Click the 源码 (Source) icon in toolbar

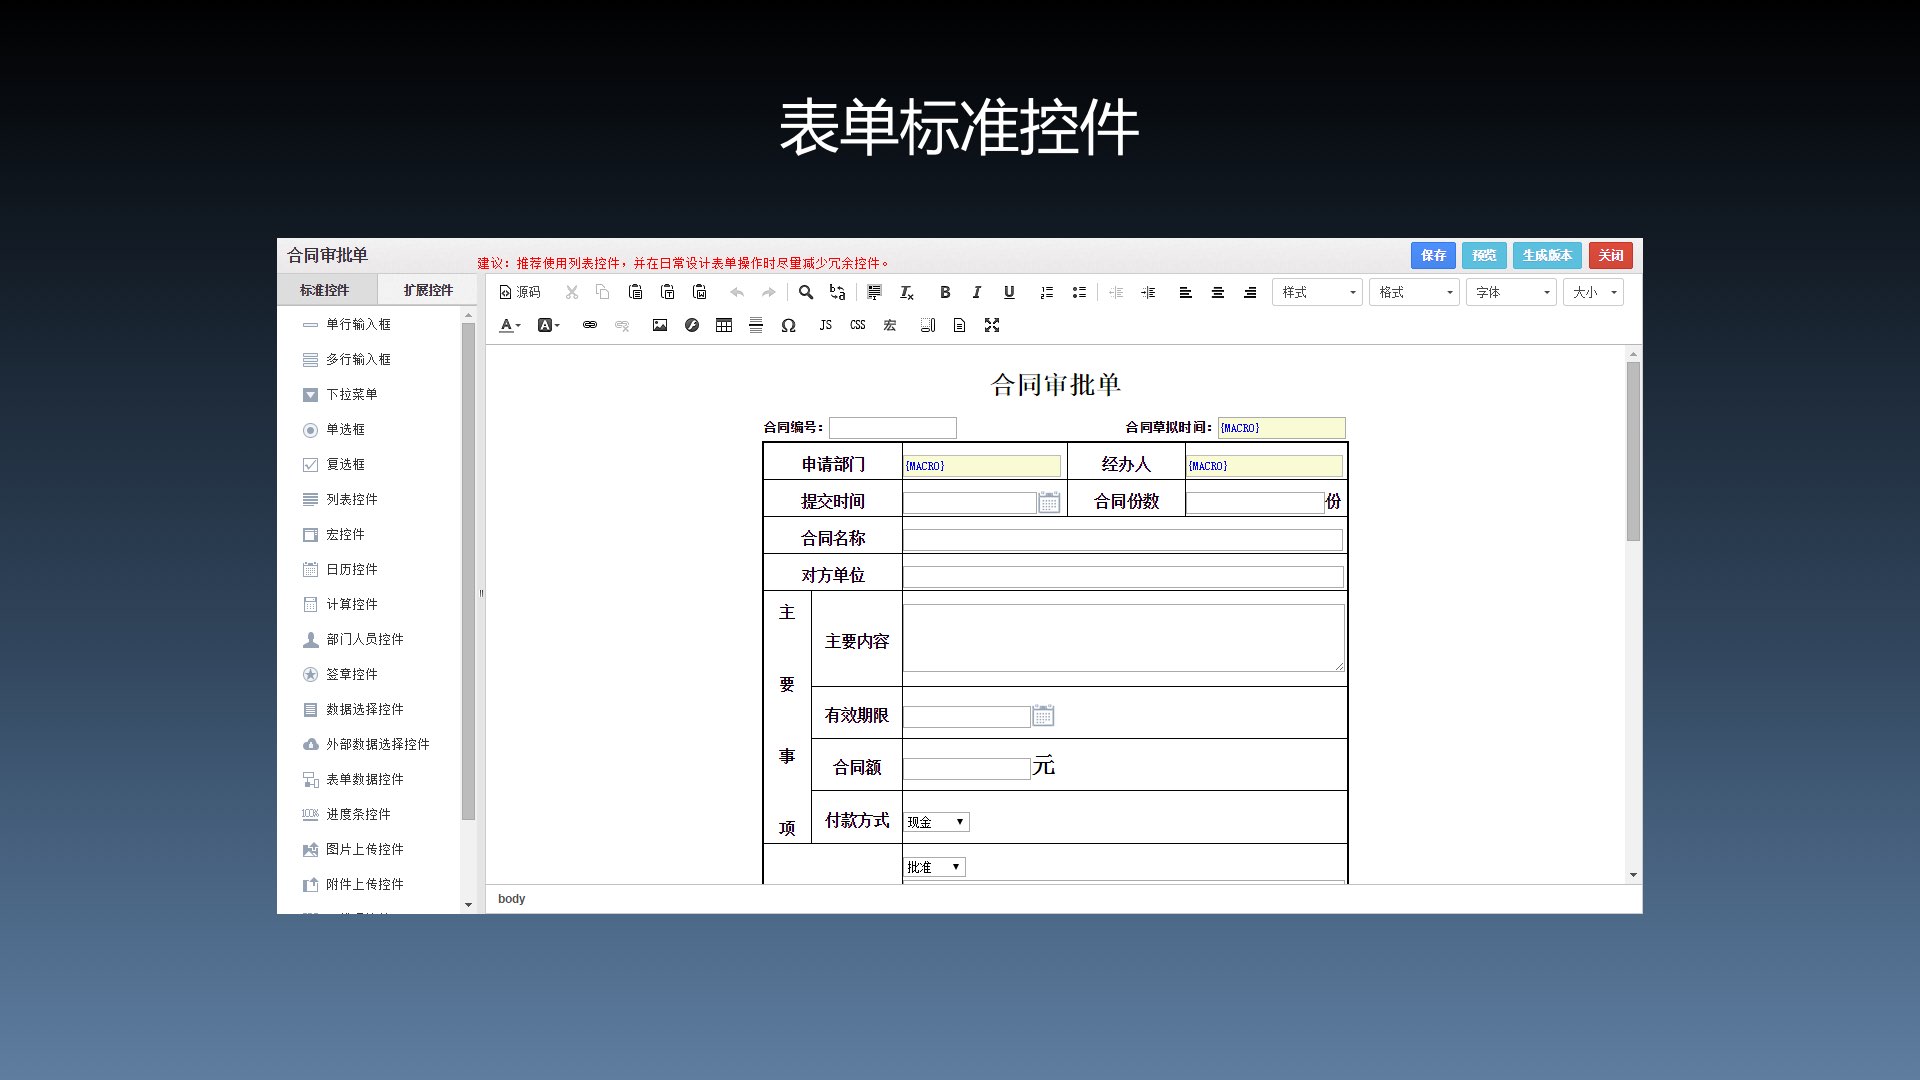(520, 291)
